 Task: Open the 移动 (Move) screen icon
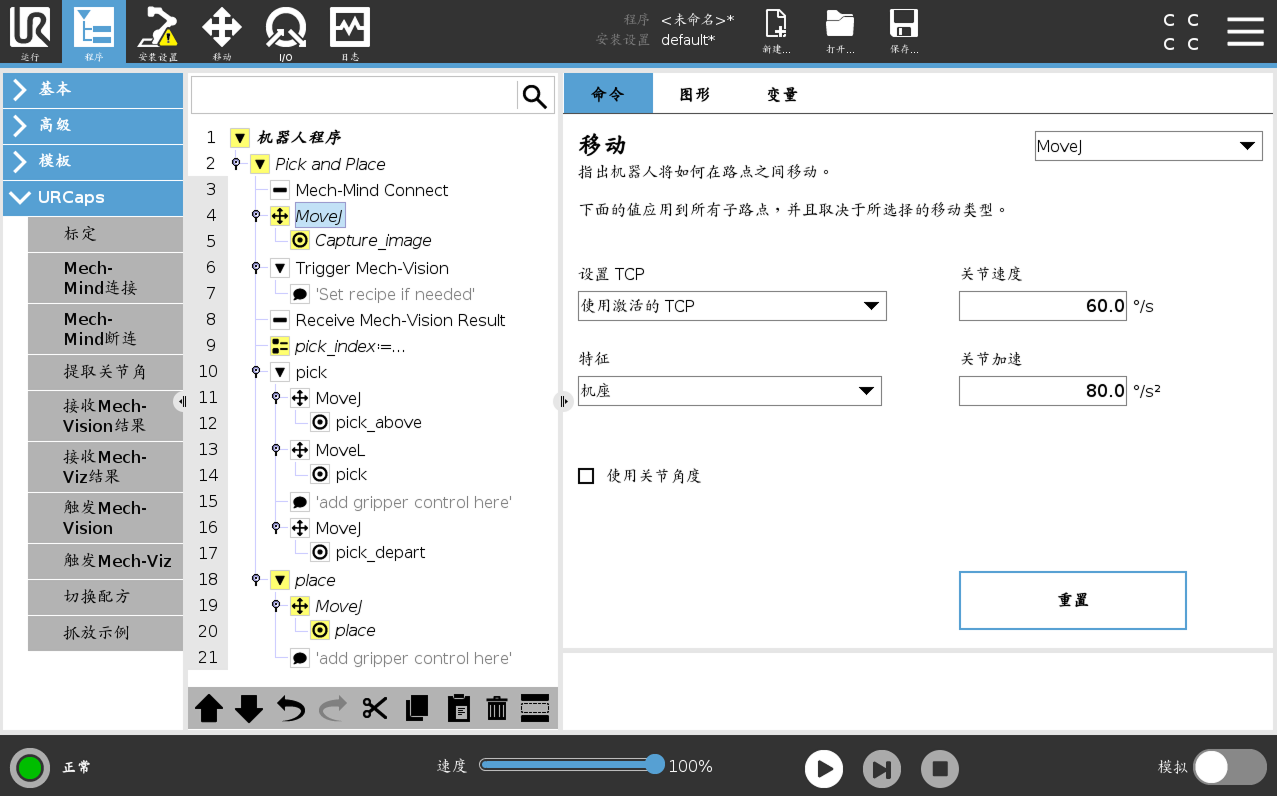click(221, 32)
